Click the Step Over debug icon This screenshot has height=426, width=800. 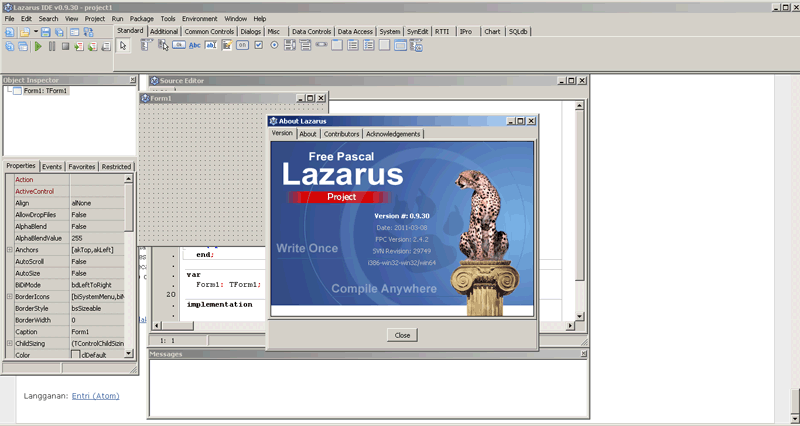pos(92,46)
